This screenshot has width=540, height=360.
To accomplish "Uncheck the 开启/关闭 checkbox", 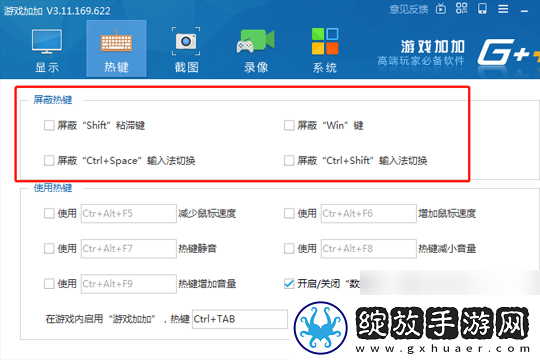I will coord(289,284).
